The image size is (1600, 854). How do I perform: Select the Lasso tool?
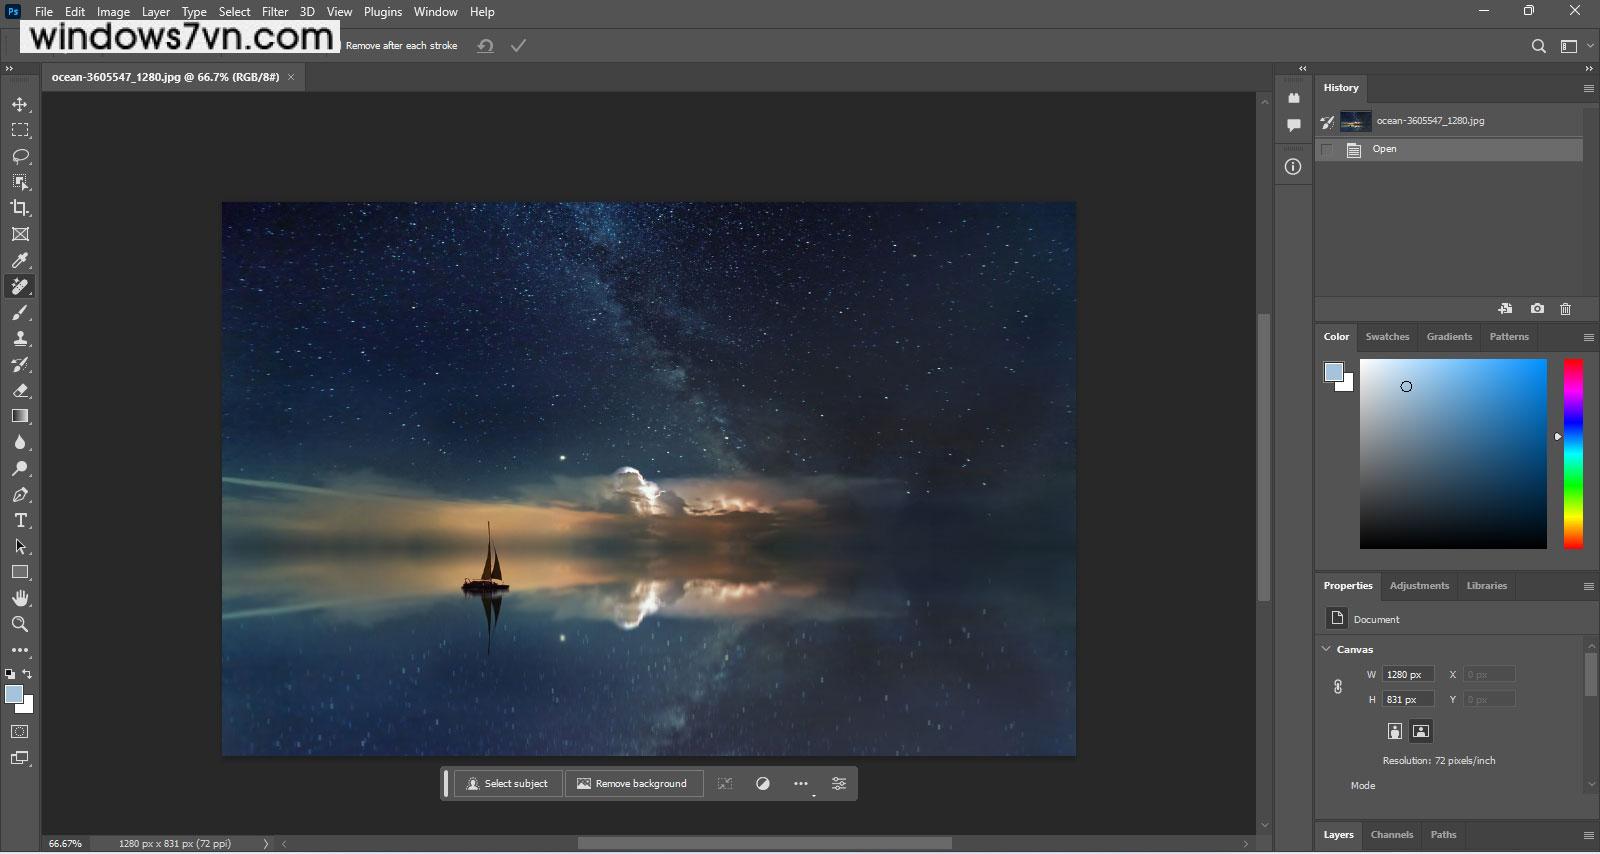[20, 156]
